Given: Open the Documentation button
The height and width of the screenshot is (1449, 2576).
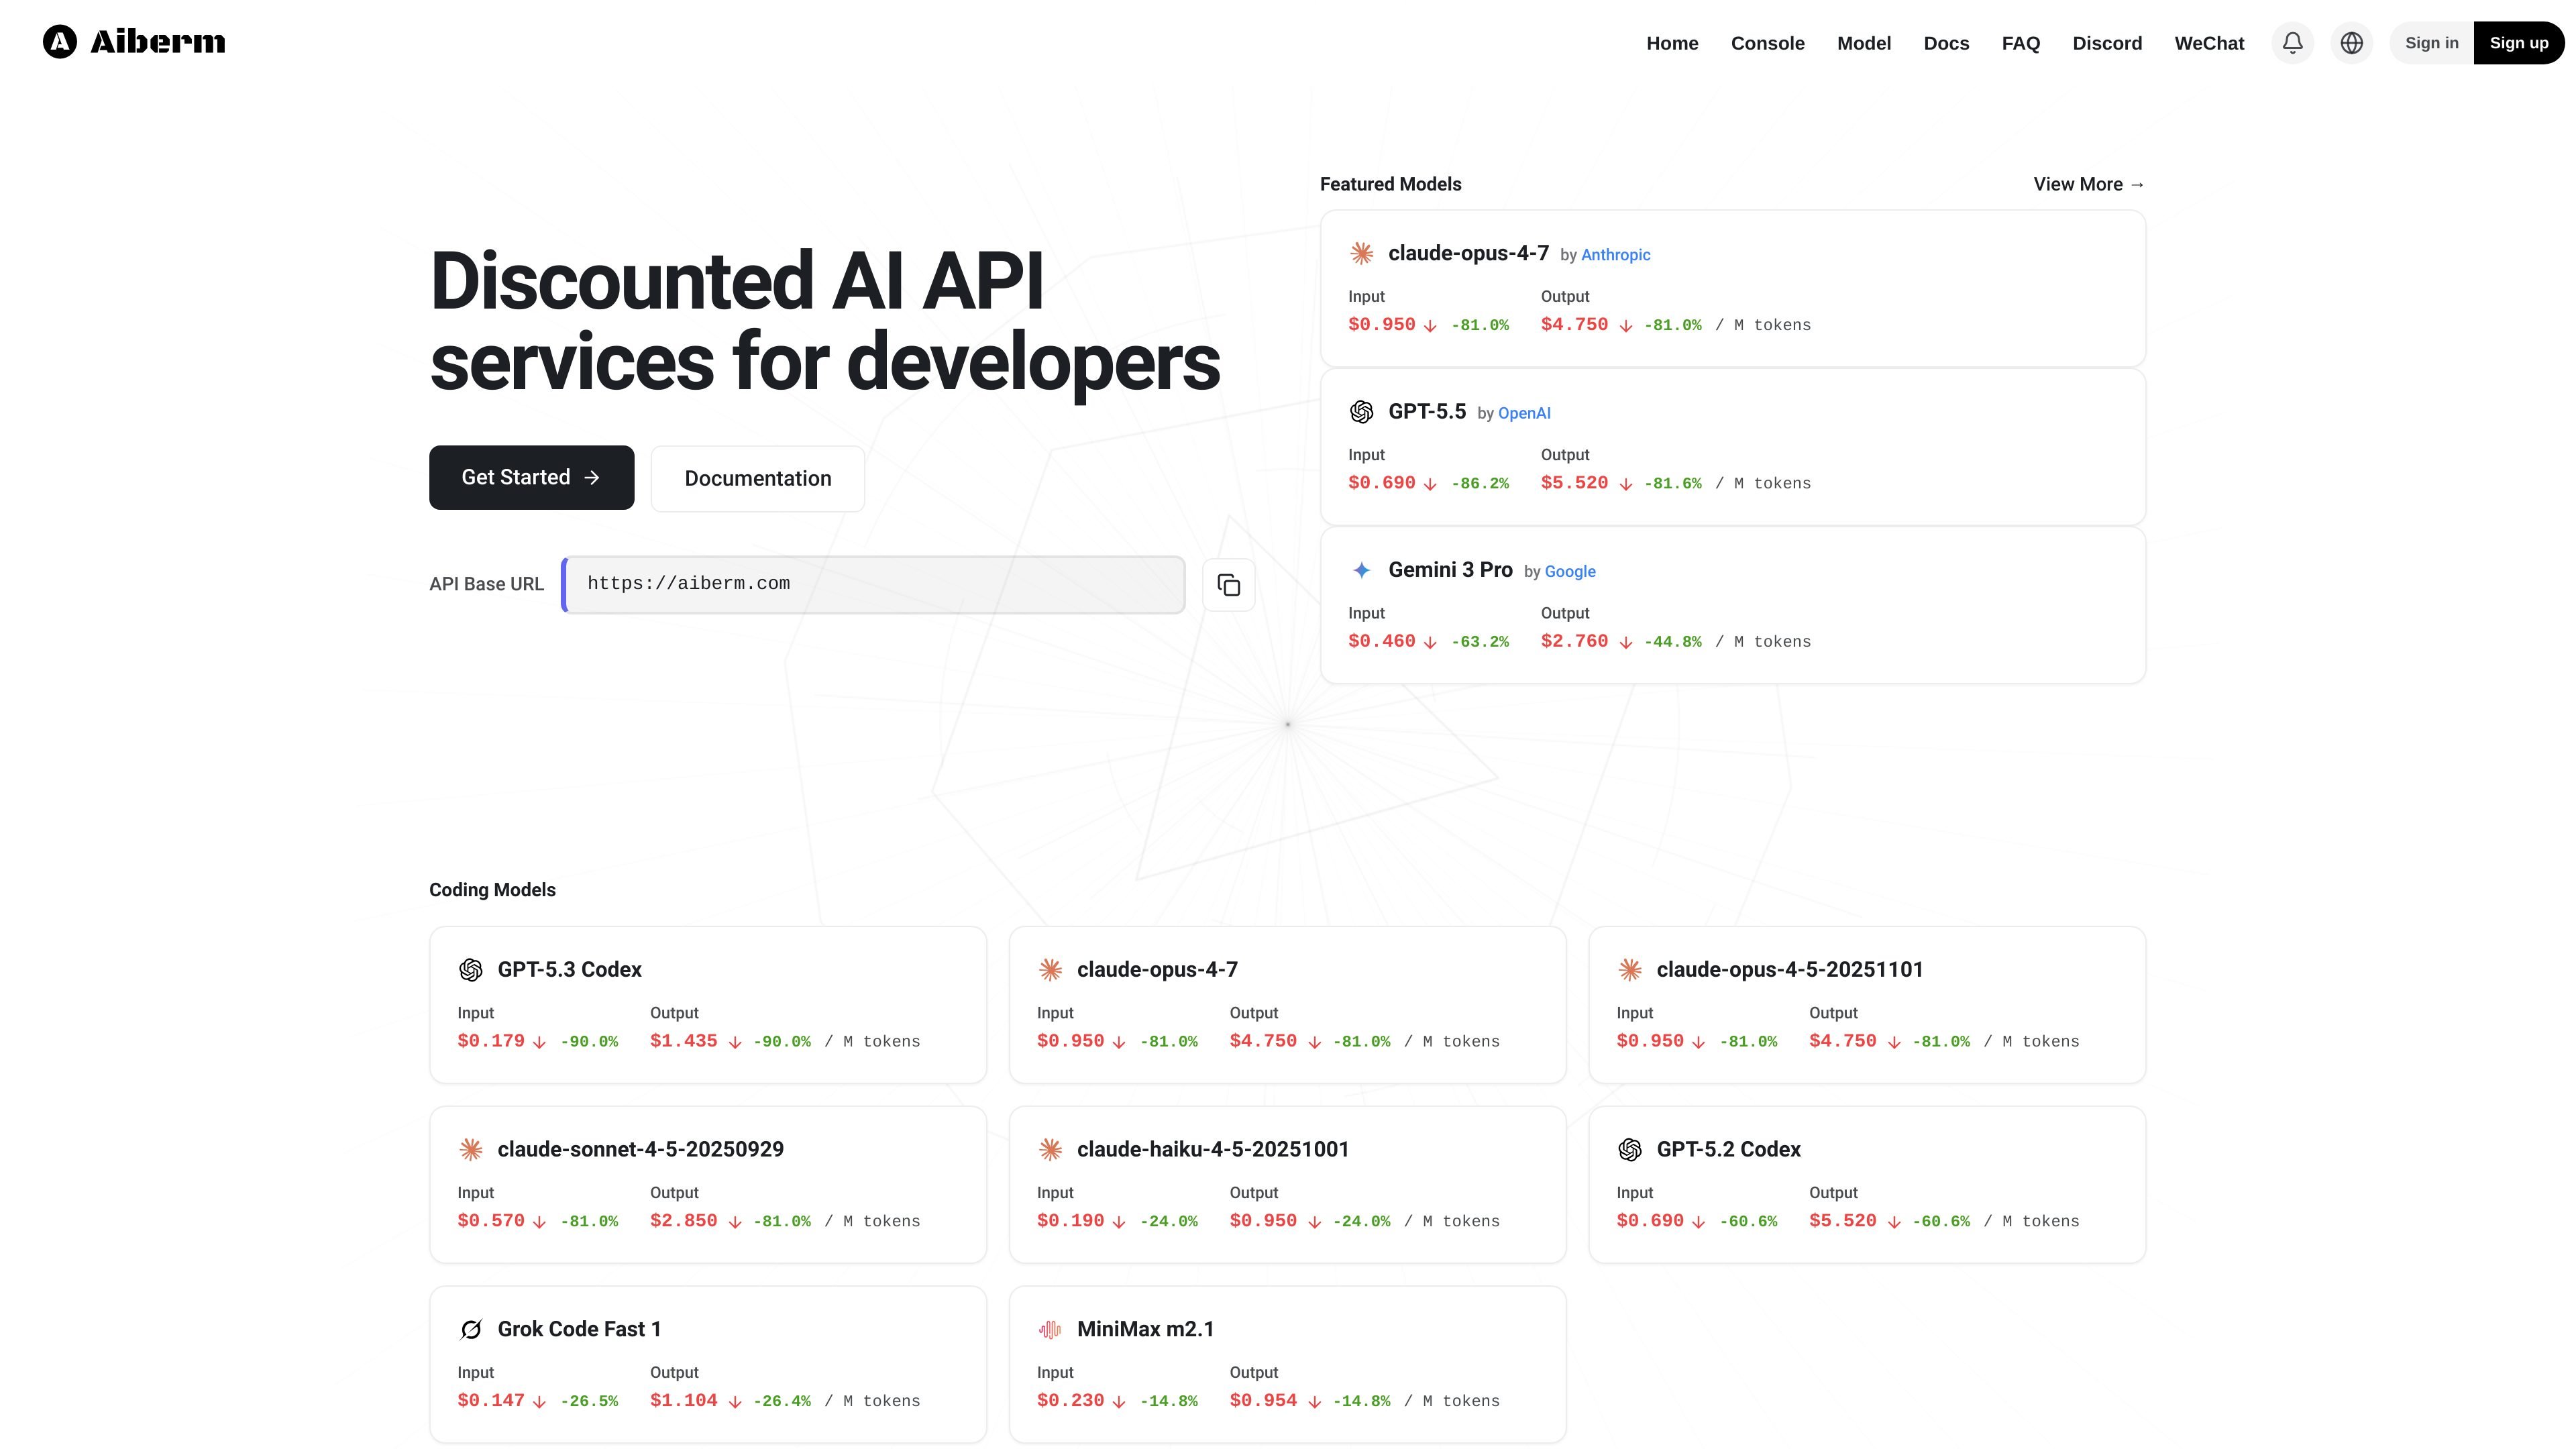Looking at the screenshot, I should pos(758,479).
